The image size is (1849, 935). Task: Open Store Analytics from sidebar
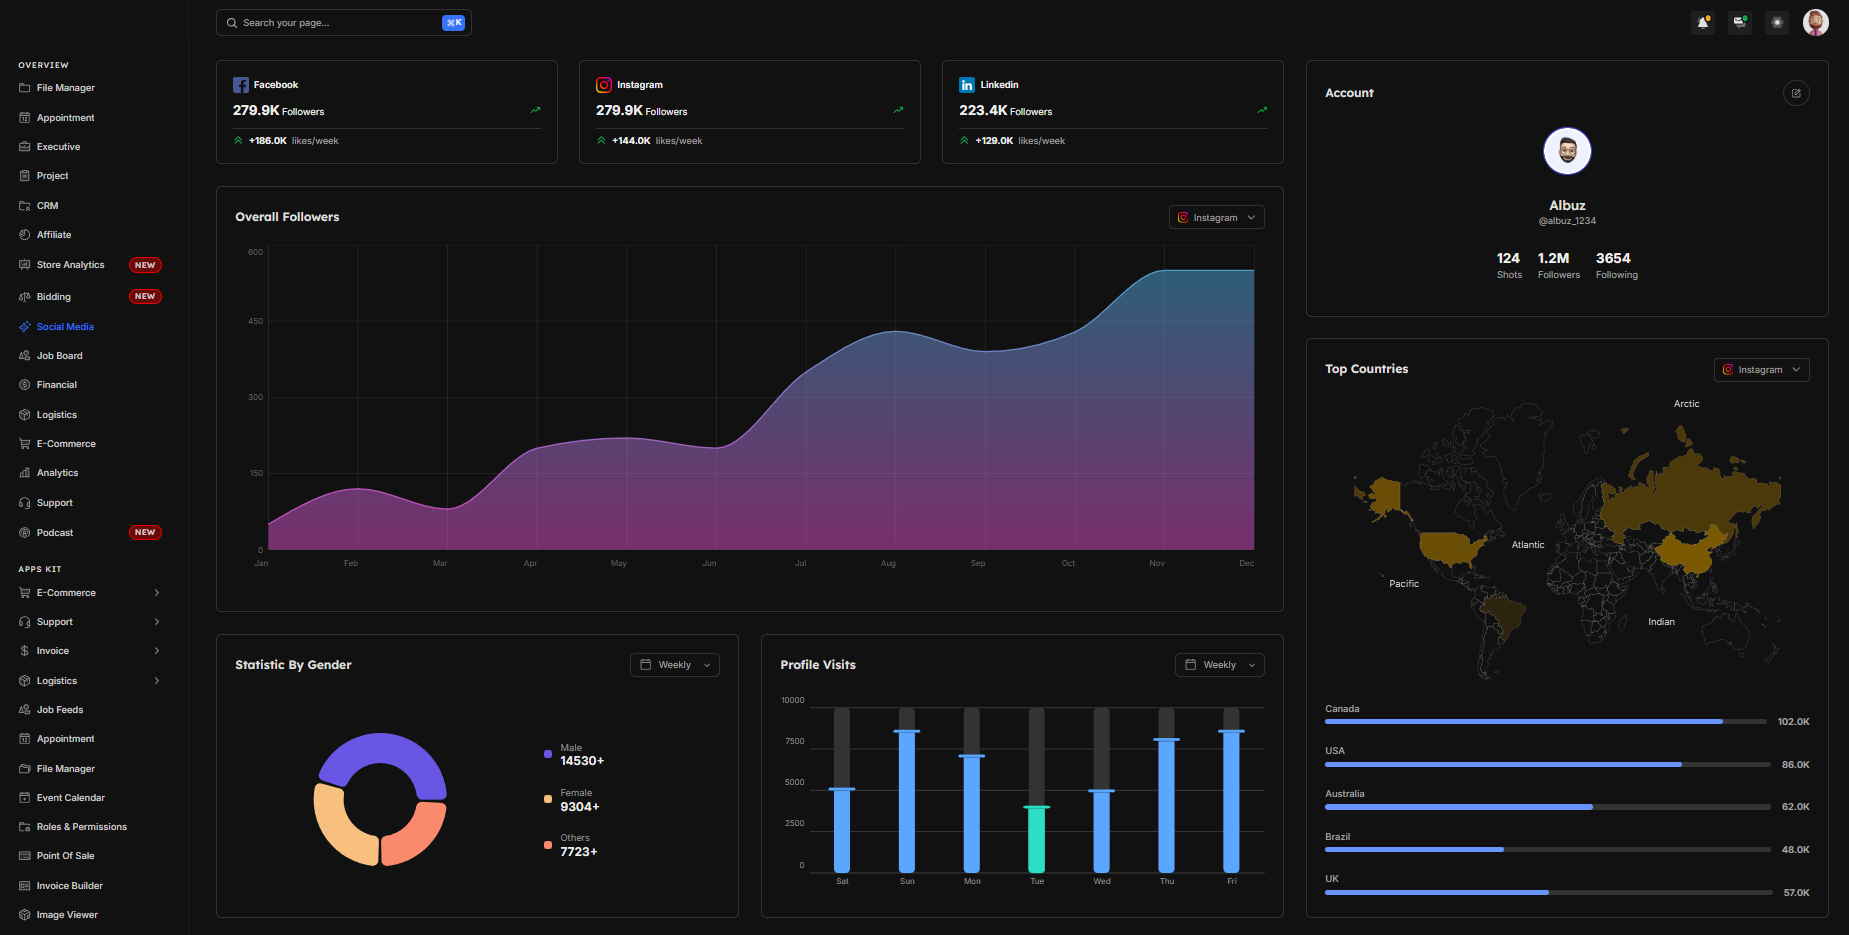point(70,265)
